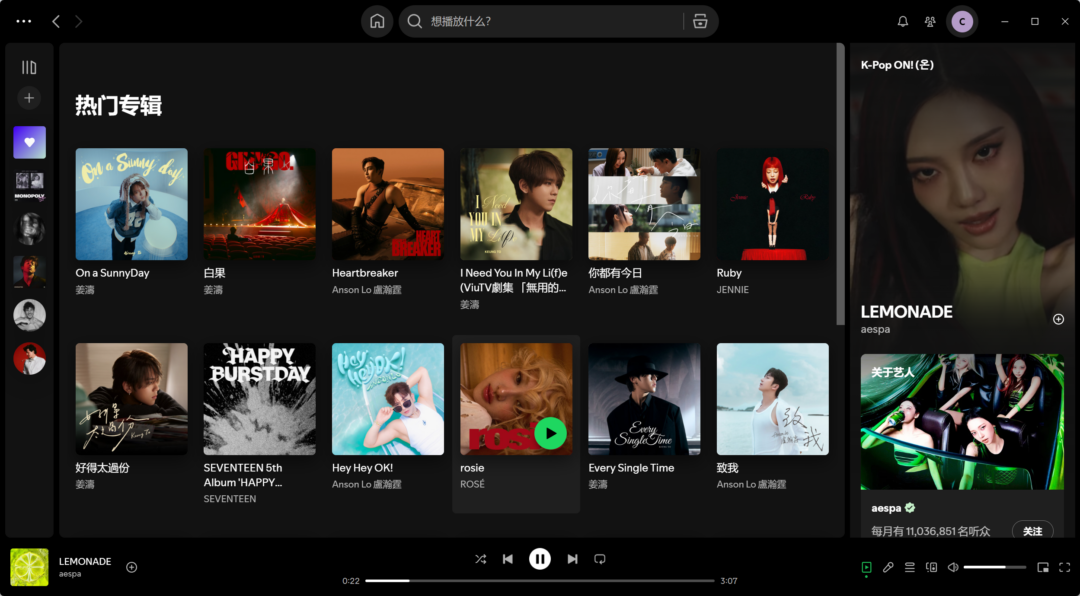Open the Ruby album cover
This screenshot has width=1080, height=596.
coord(773,204)
